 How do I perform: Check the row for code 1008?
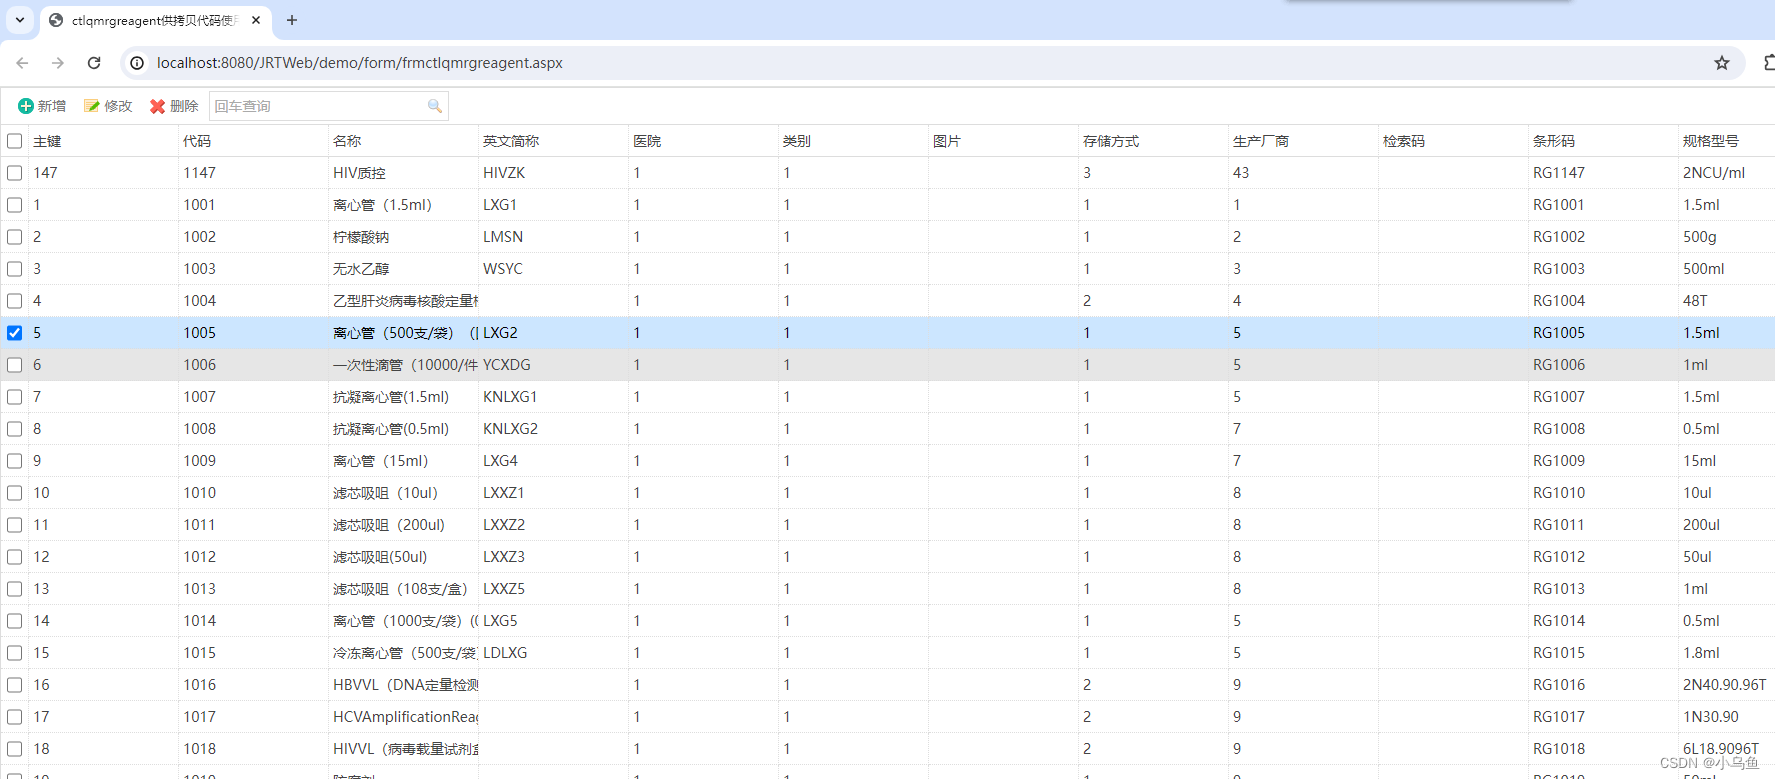[14, 429]
